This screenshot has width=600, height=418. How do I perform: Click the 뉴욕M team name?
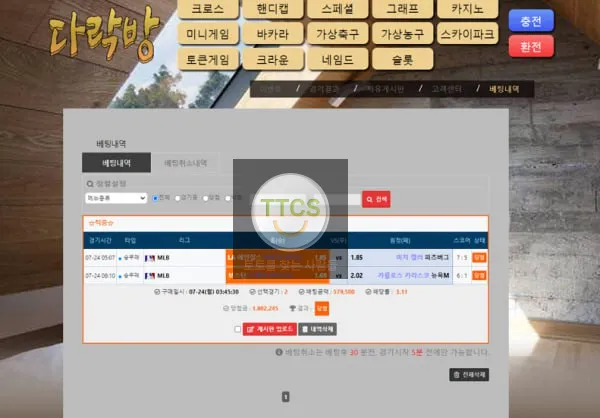point(440,275)
